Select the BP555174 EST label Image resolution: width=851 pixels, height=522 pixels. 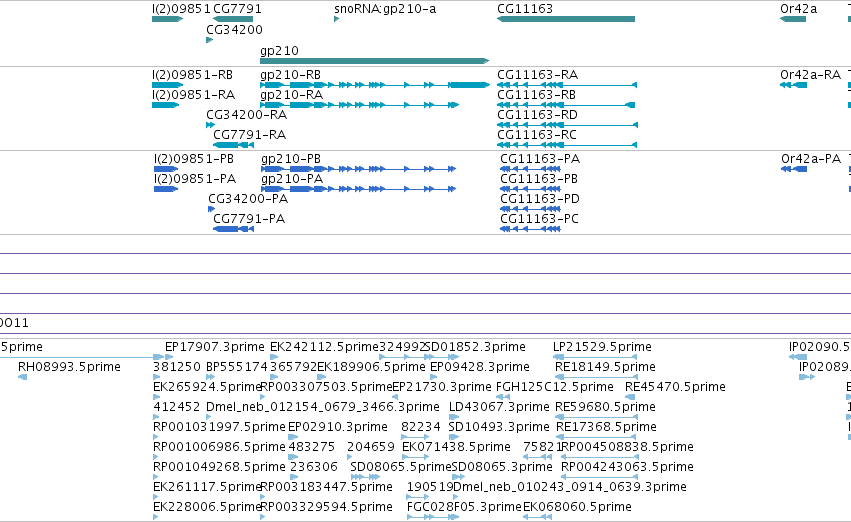(237, 367)
